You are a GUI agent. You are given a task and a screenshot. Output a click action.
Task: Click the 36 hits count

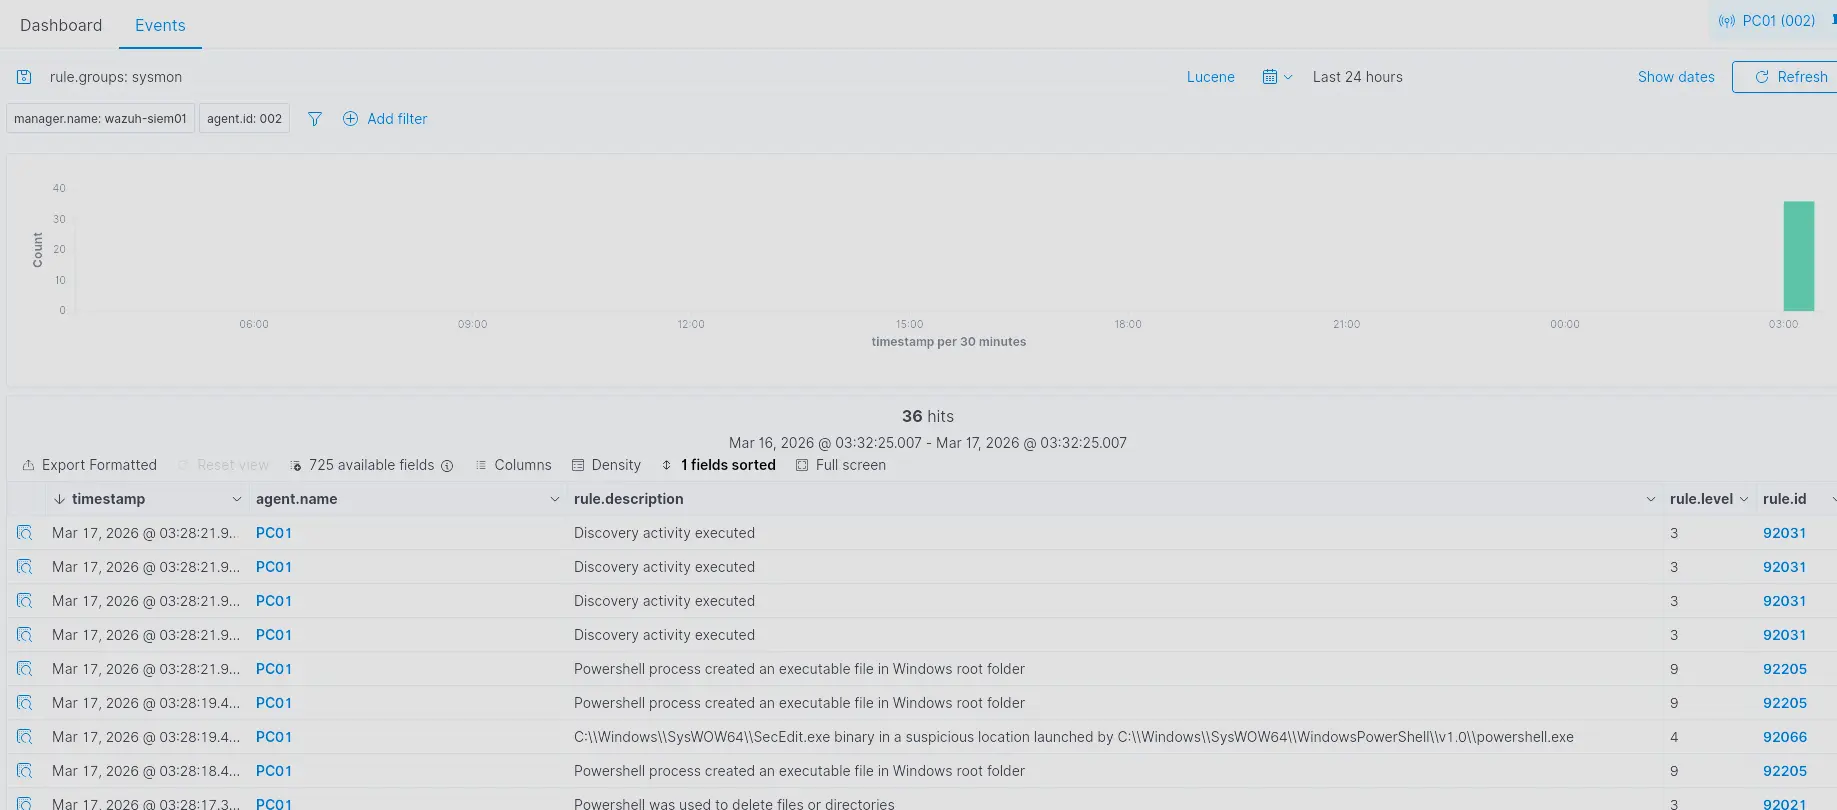click(x=928, y=416)
